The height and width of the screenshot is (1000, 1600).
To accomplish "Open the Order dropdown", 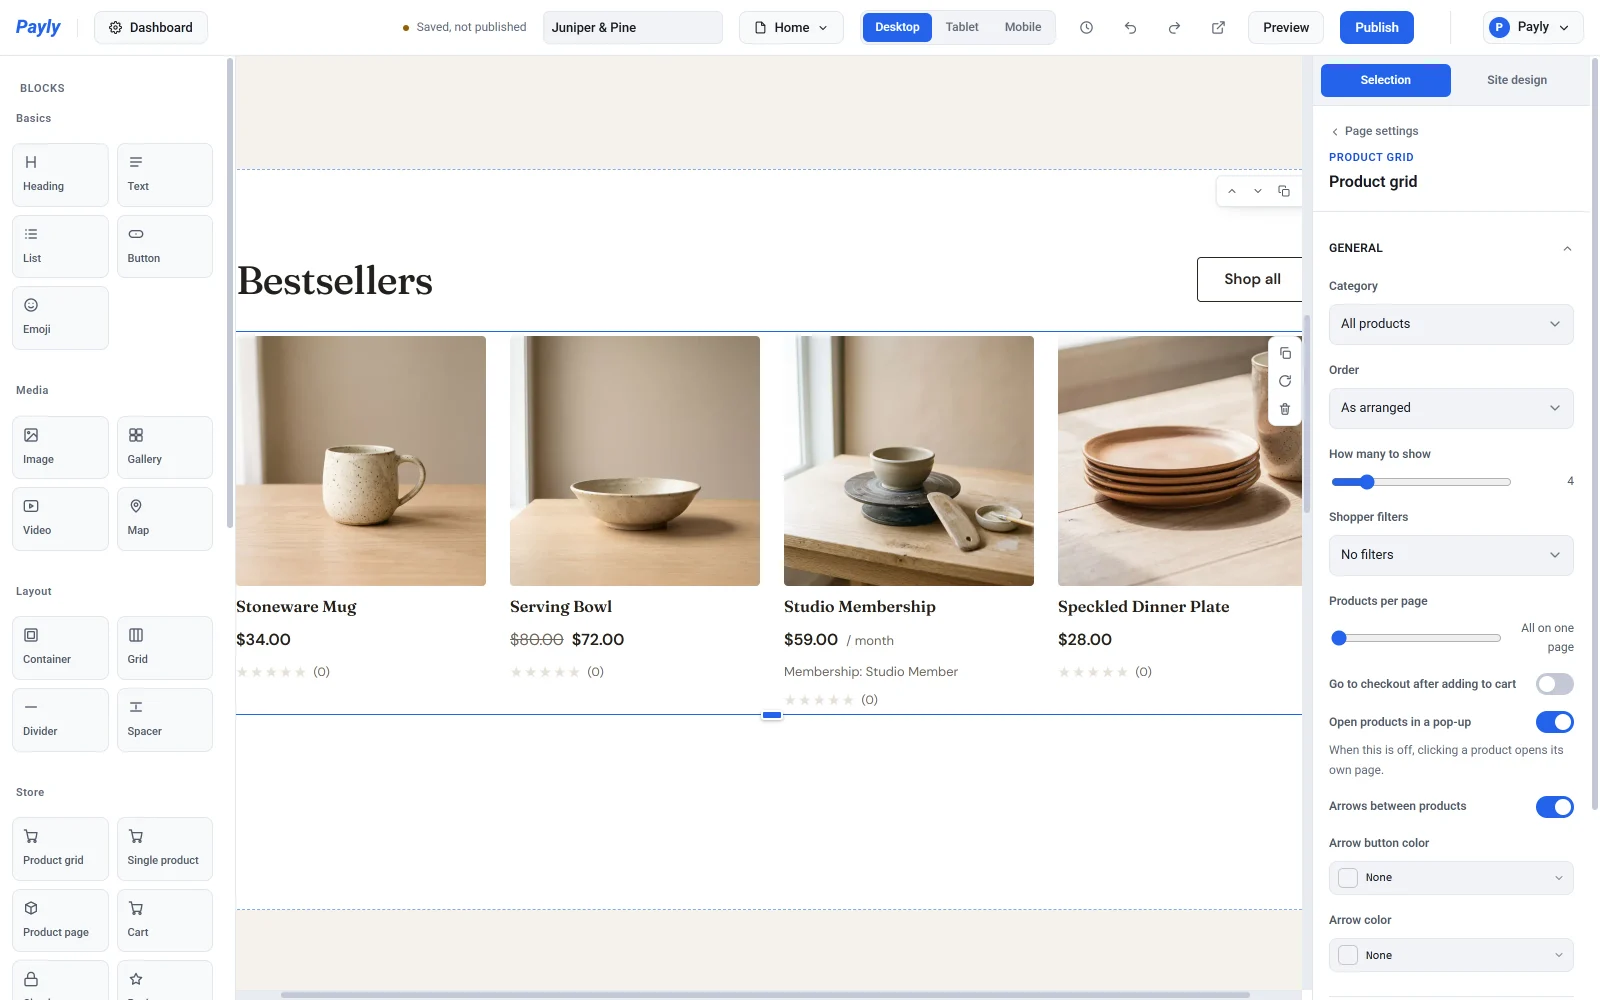I will point(1451,408).
